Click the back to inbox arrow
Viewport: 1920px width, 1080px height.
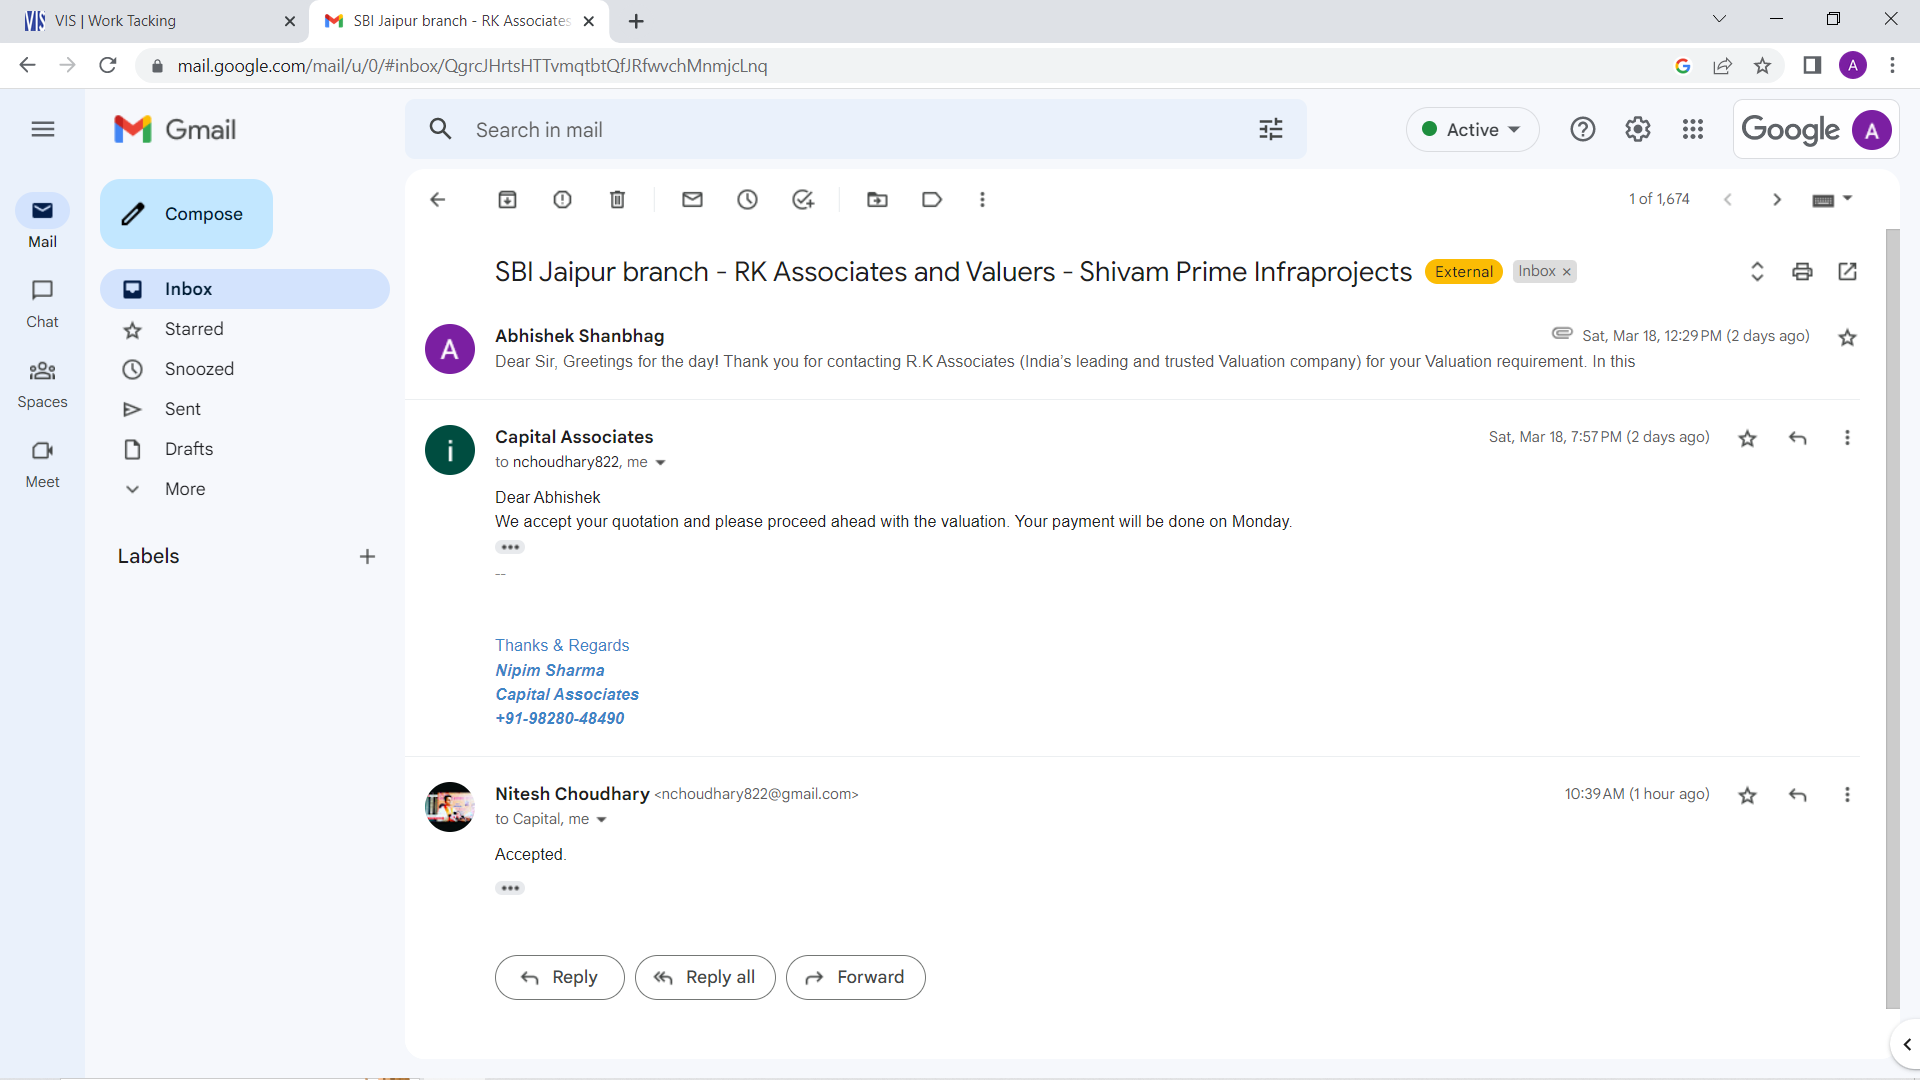pyautogui.click(x=437, y=199)
